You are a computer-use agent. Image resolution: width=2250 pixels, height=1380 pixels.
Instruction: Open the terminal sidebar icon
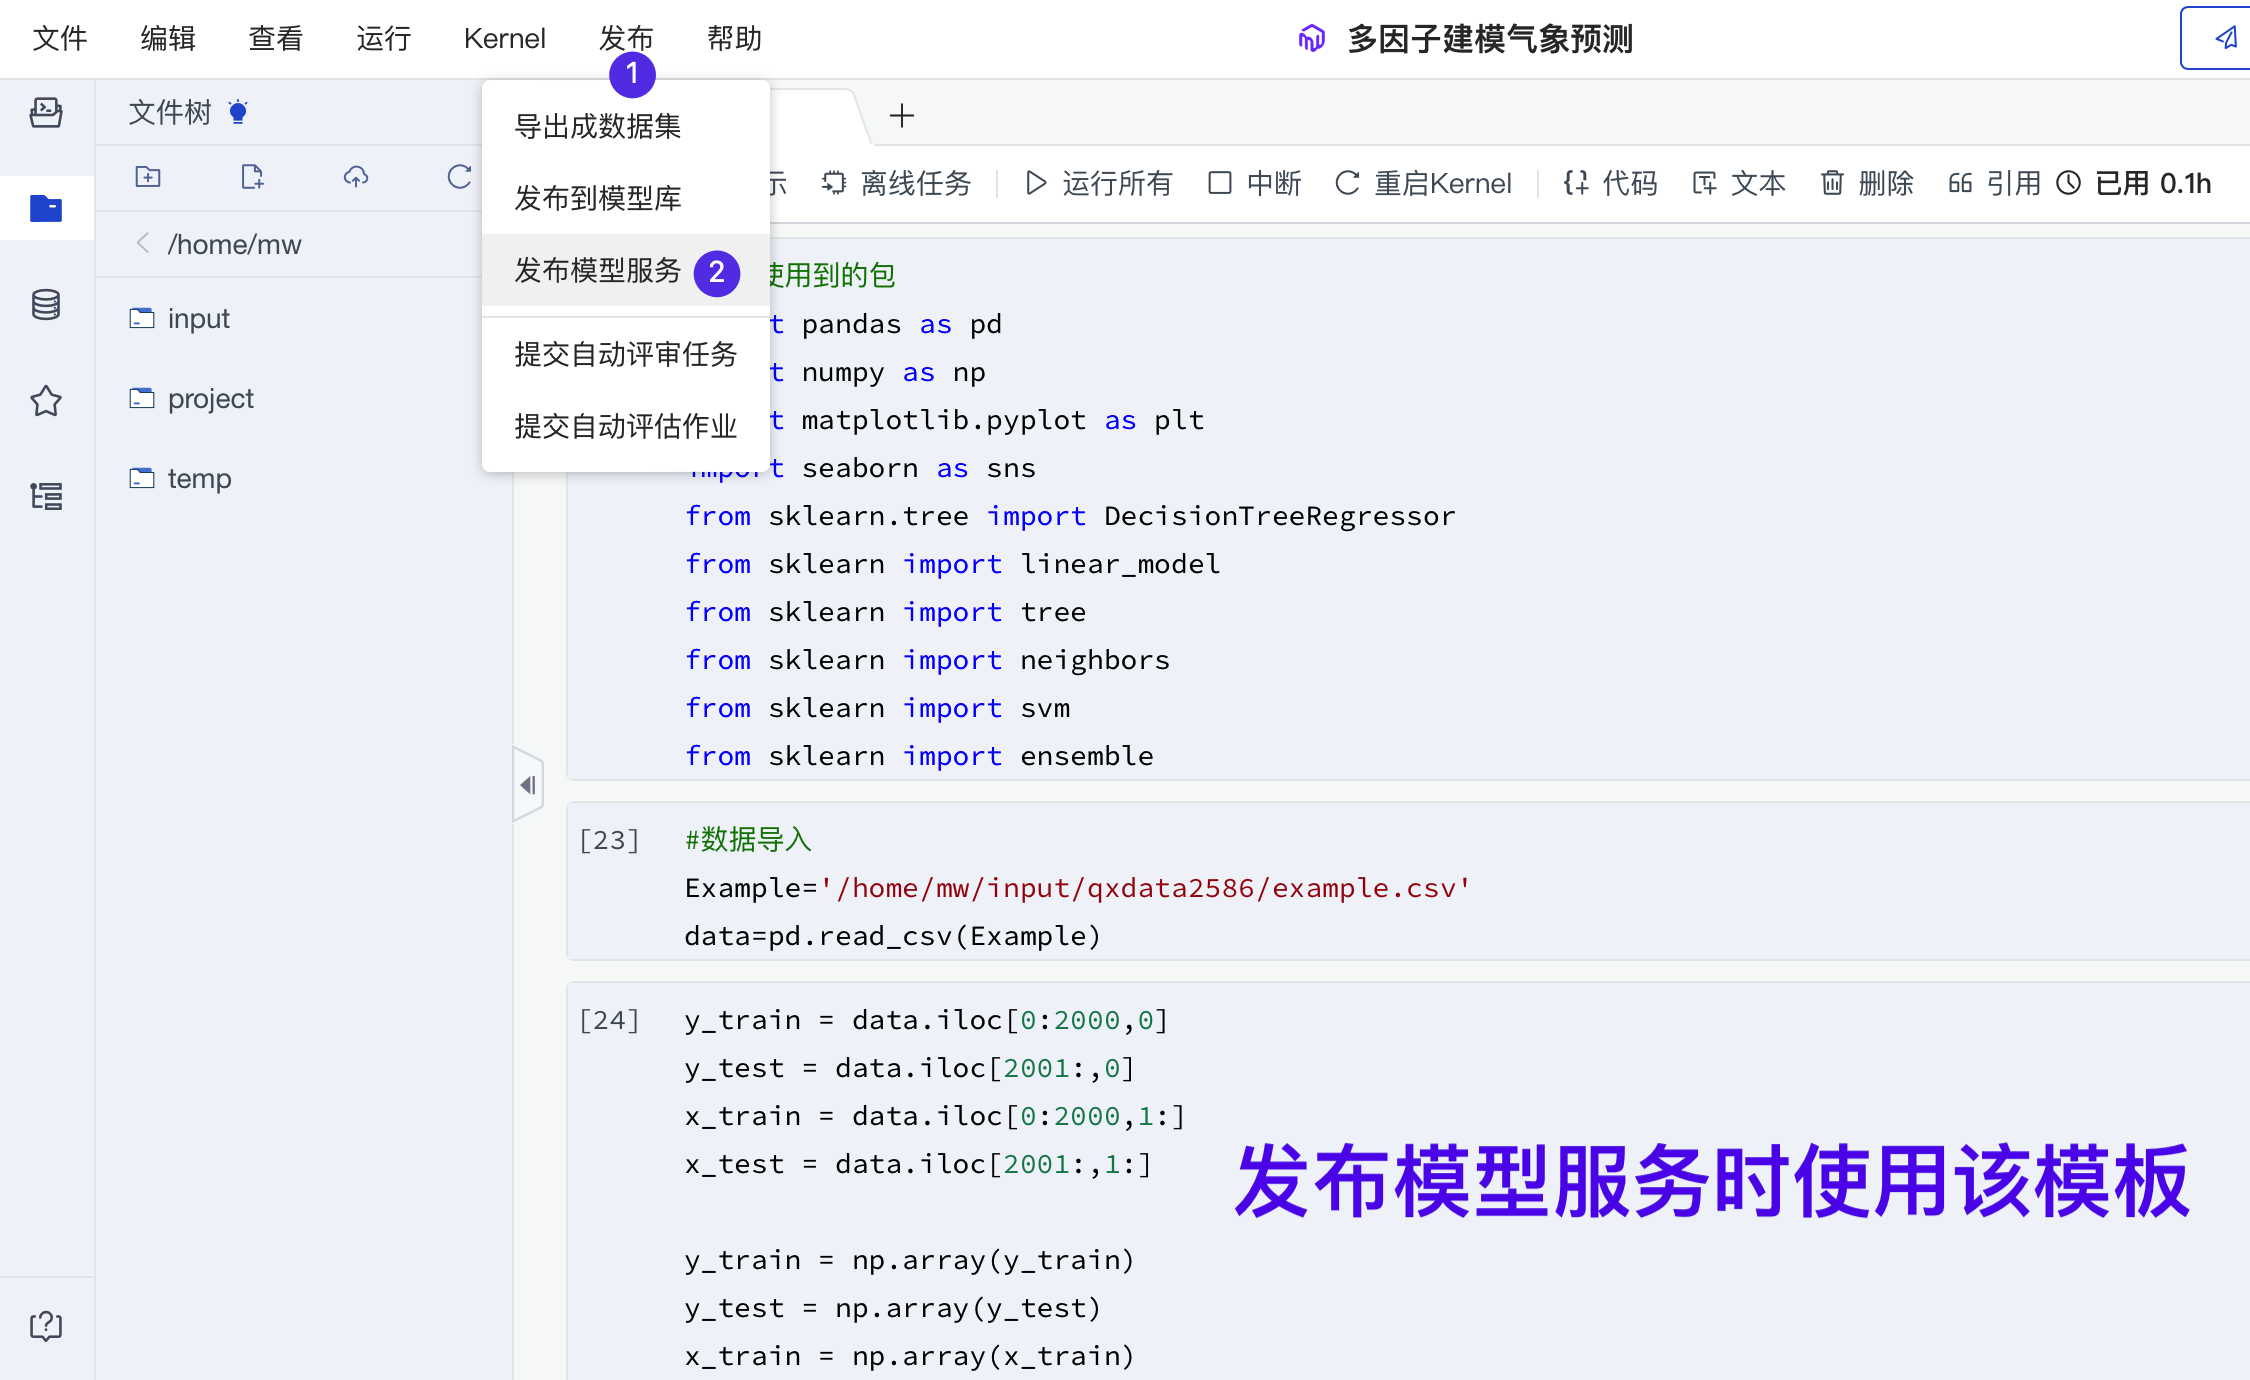coord(45,113)
